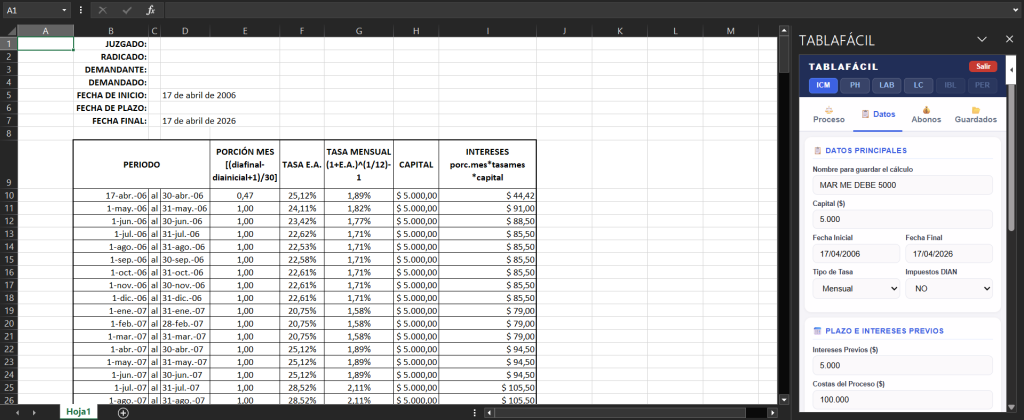This screenshot has width=1024, height=420.
Task: Expand the Impuestos DIAN dropdown
Action: coord(949,288)
